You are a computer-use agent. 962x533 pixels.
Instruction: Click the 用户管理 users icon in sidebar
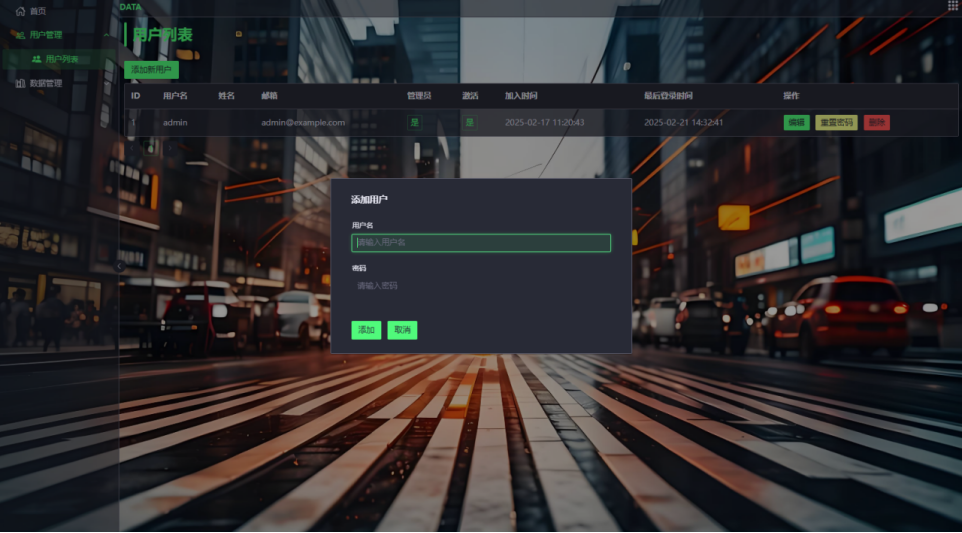pyautogui.click(x=20, y=35)
